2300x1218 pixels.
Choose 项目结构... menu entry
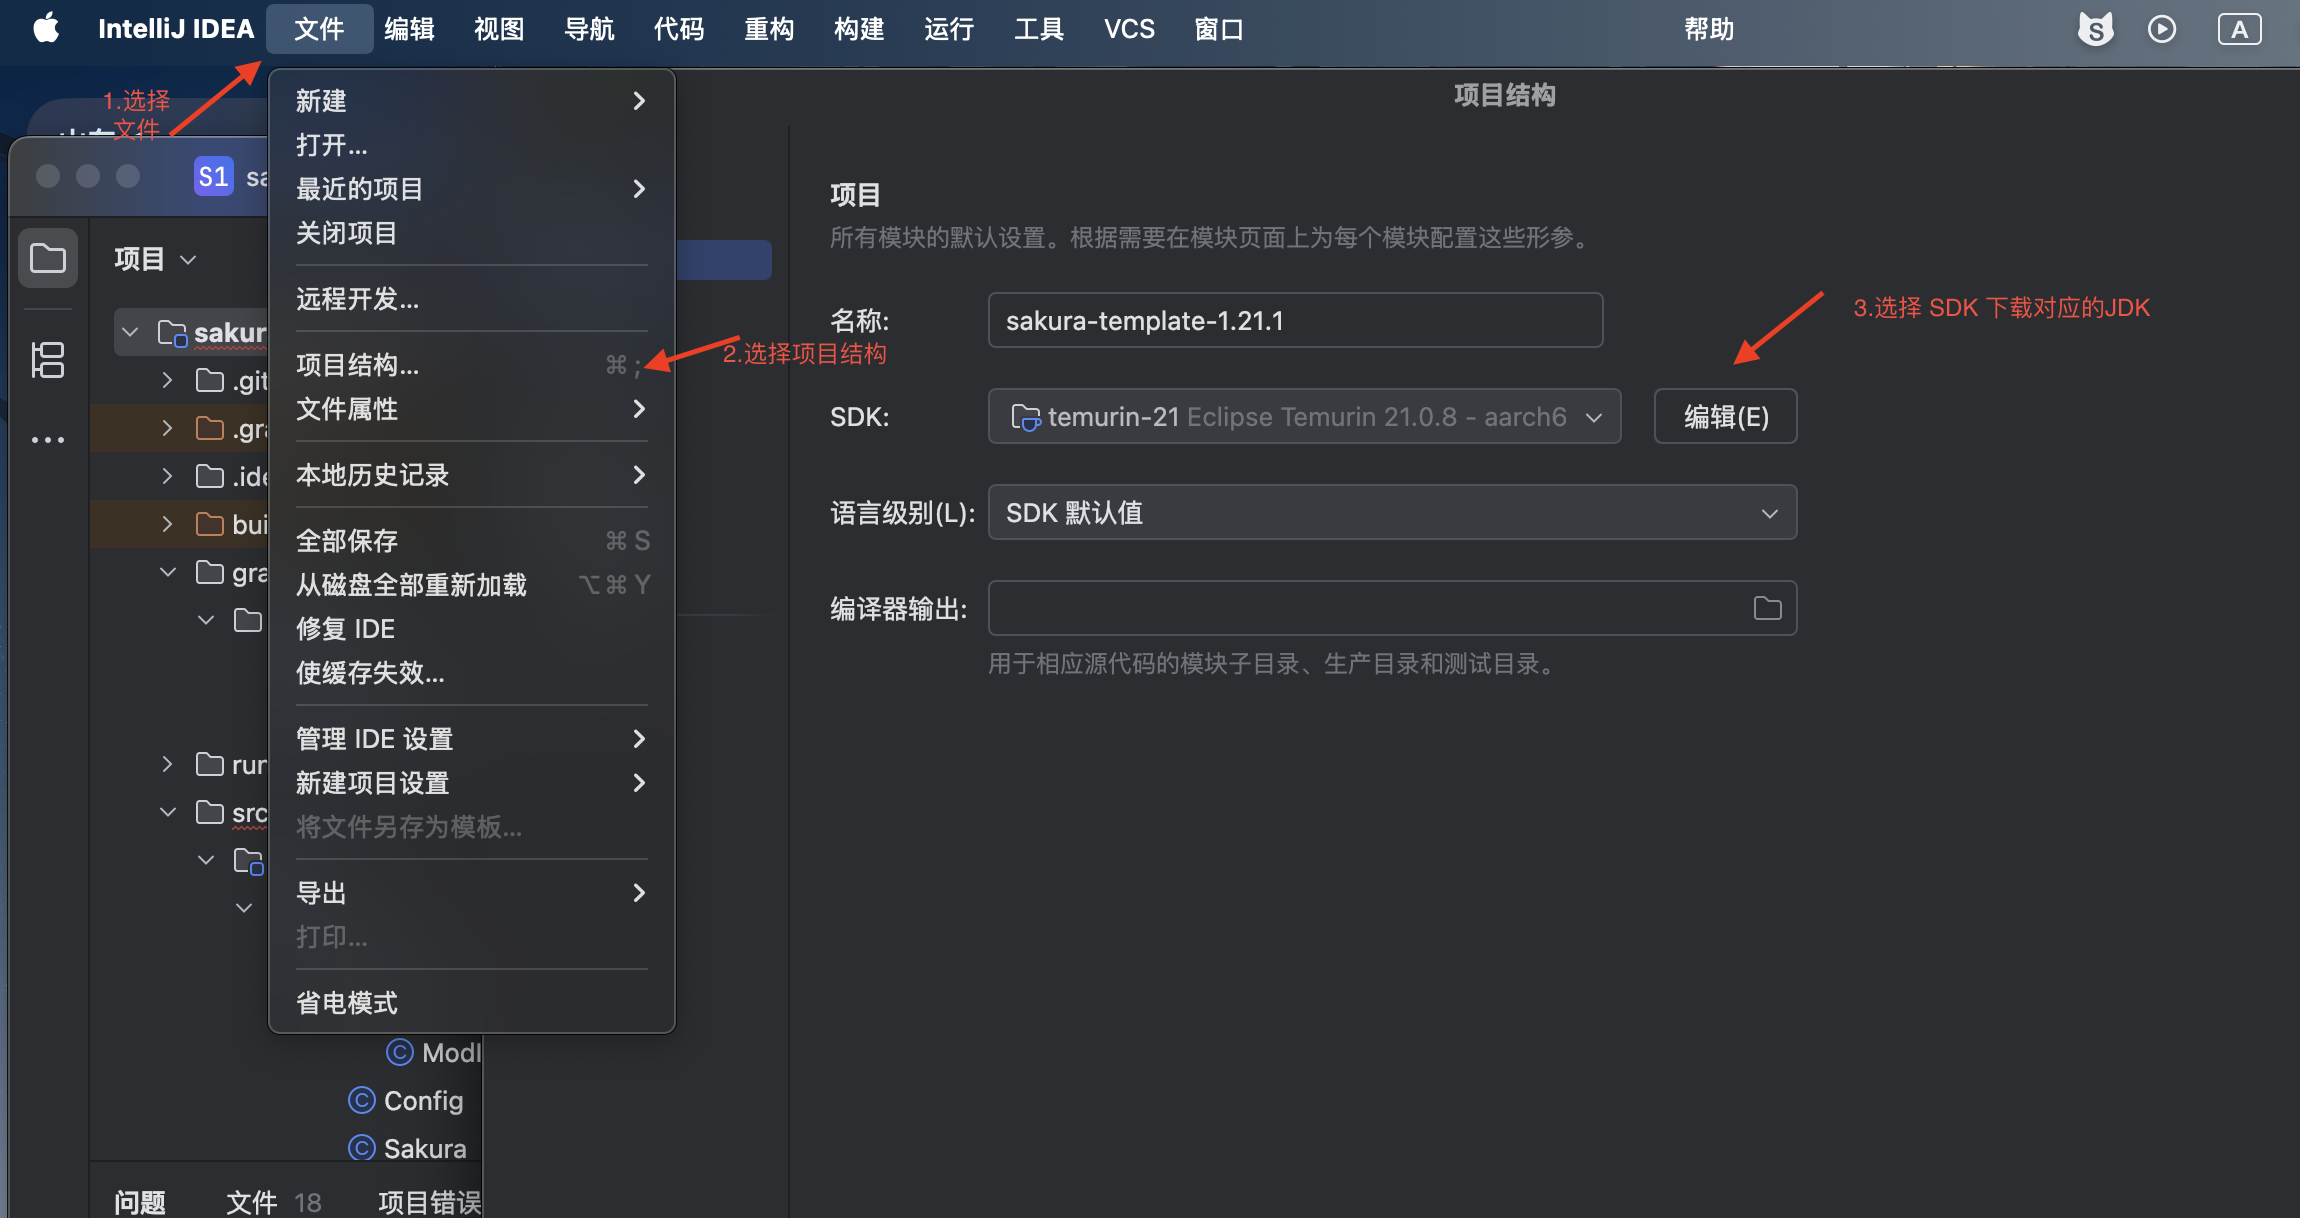pos(472,365)
